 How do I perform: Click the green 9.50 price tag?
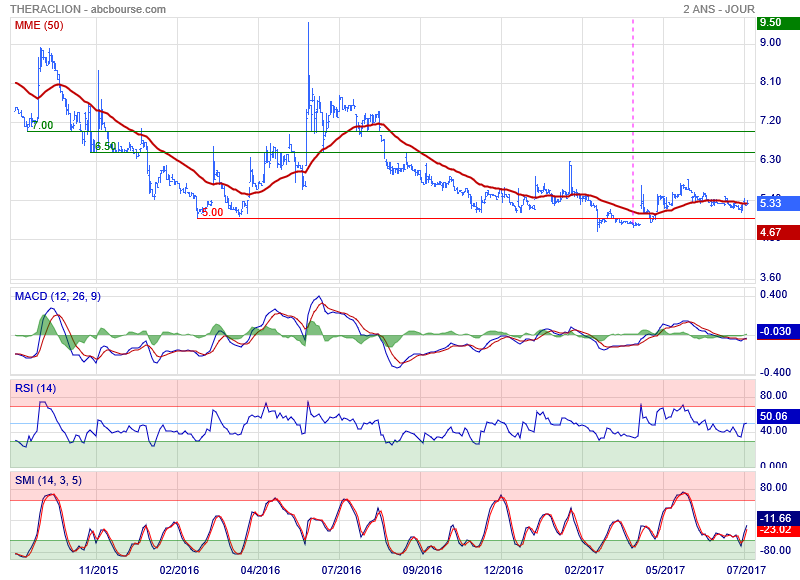pos(778,22)
